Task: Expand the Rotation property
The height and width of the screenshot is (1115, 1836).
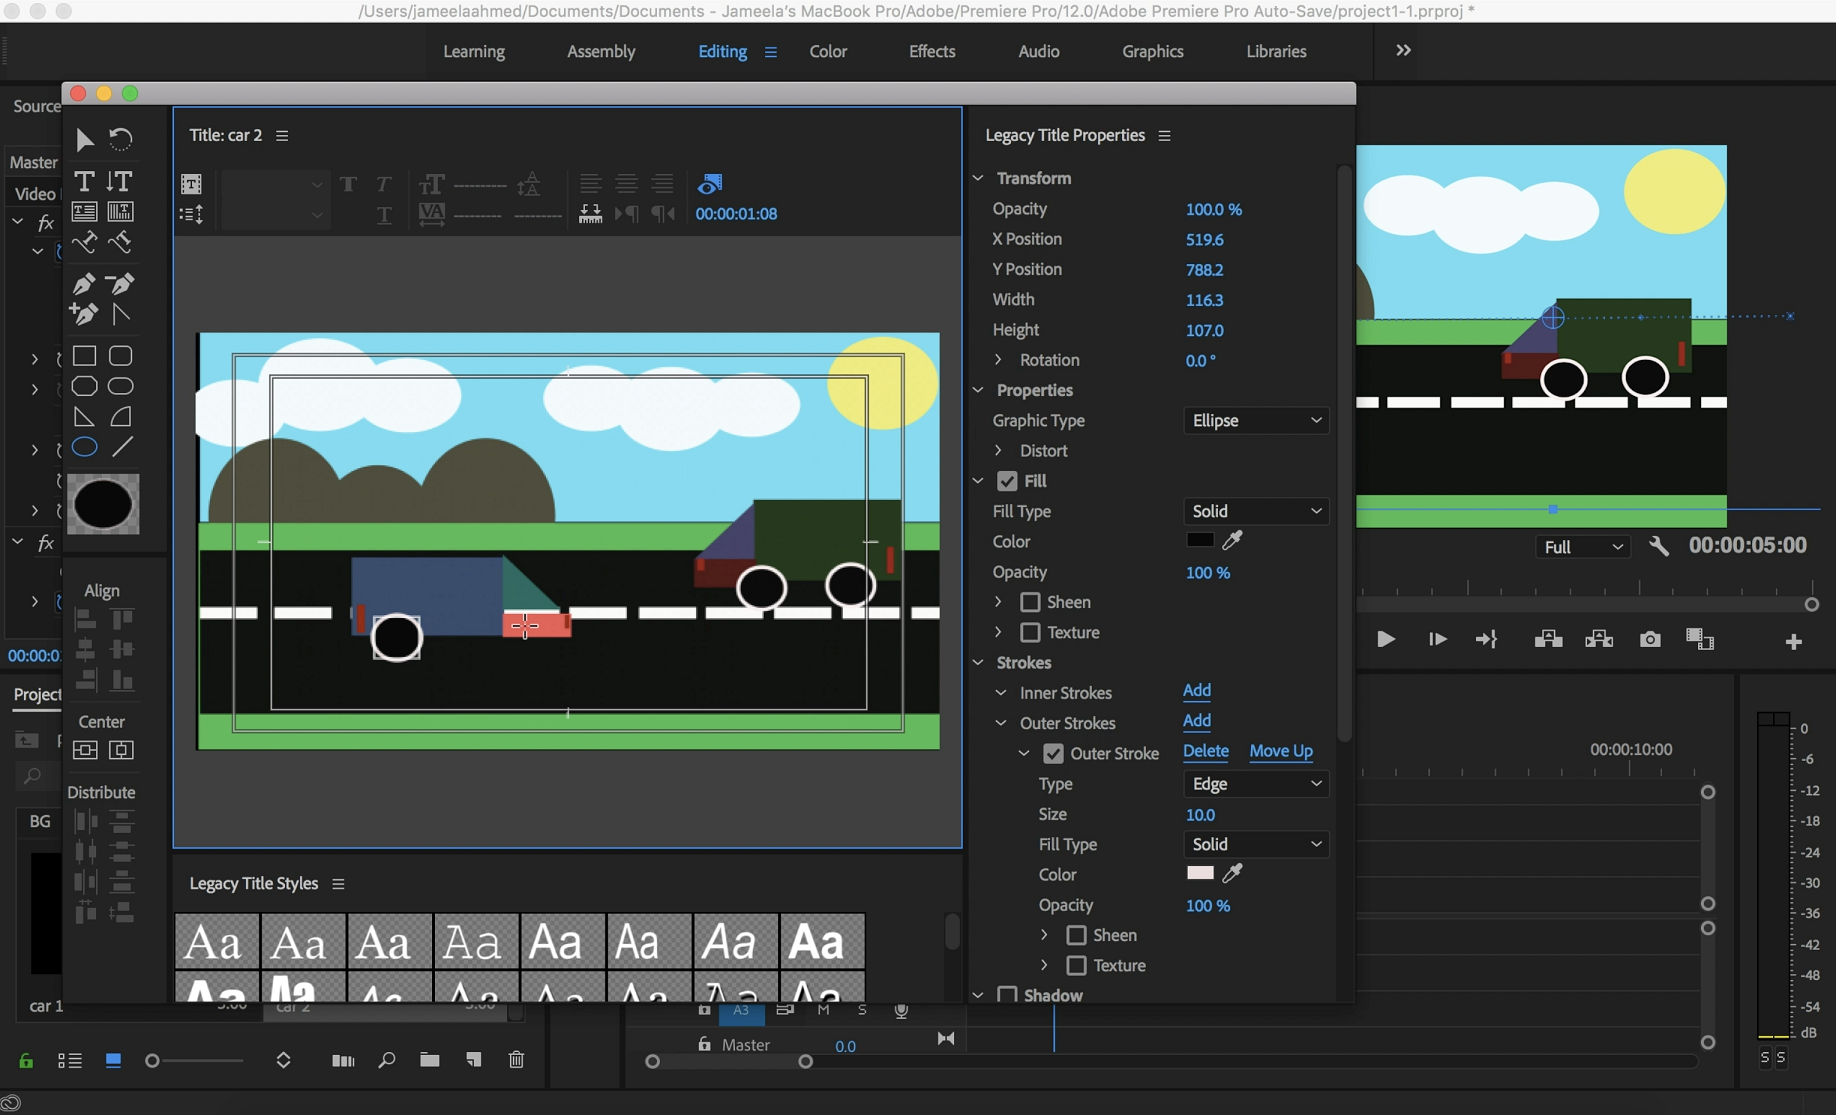Action: (998, 360)
